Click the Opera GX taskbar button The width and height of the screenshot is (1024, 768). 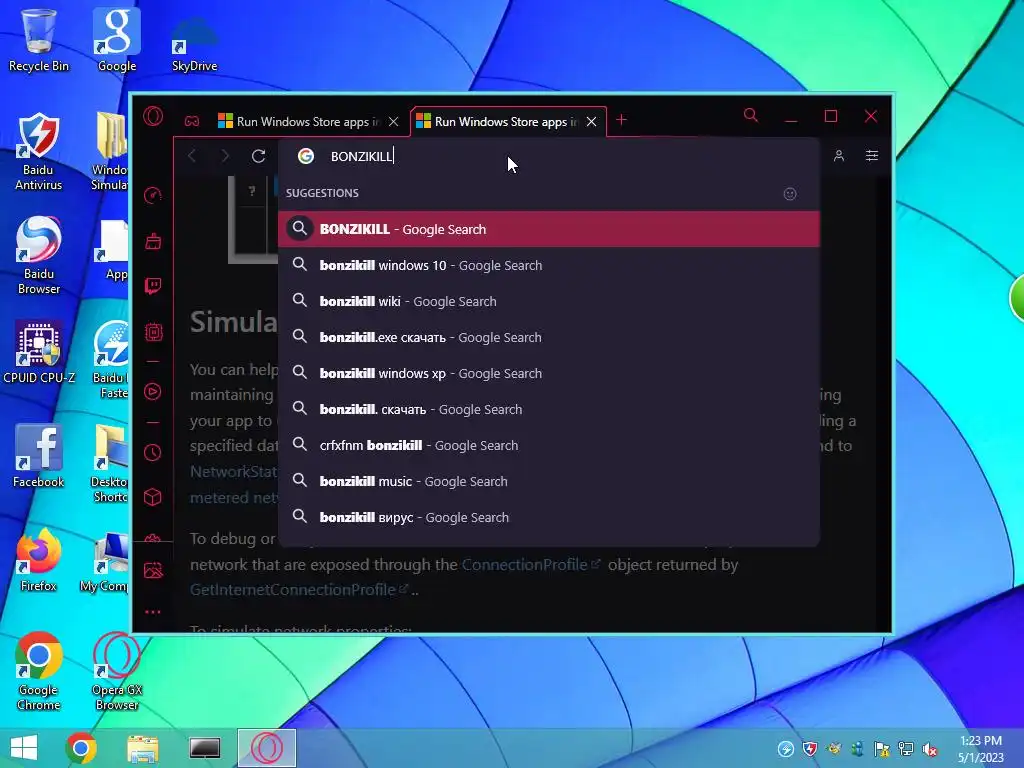[266, 748]
